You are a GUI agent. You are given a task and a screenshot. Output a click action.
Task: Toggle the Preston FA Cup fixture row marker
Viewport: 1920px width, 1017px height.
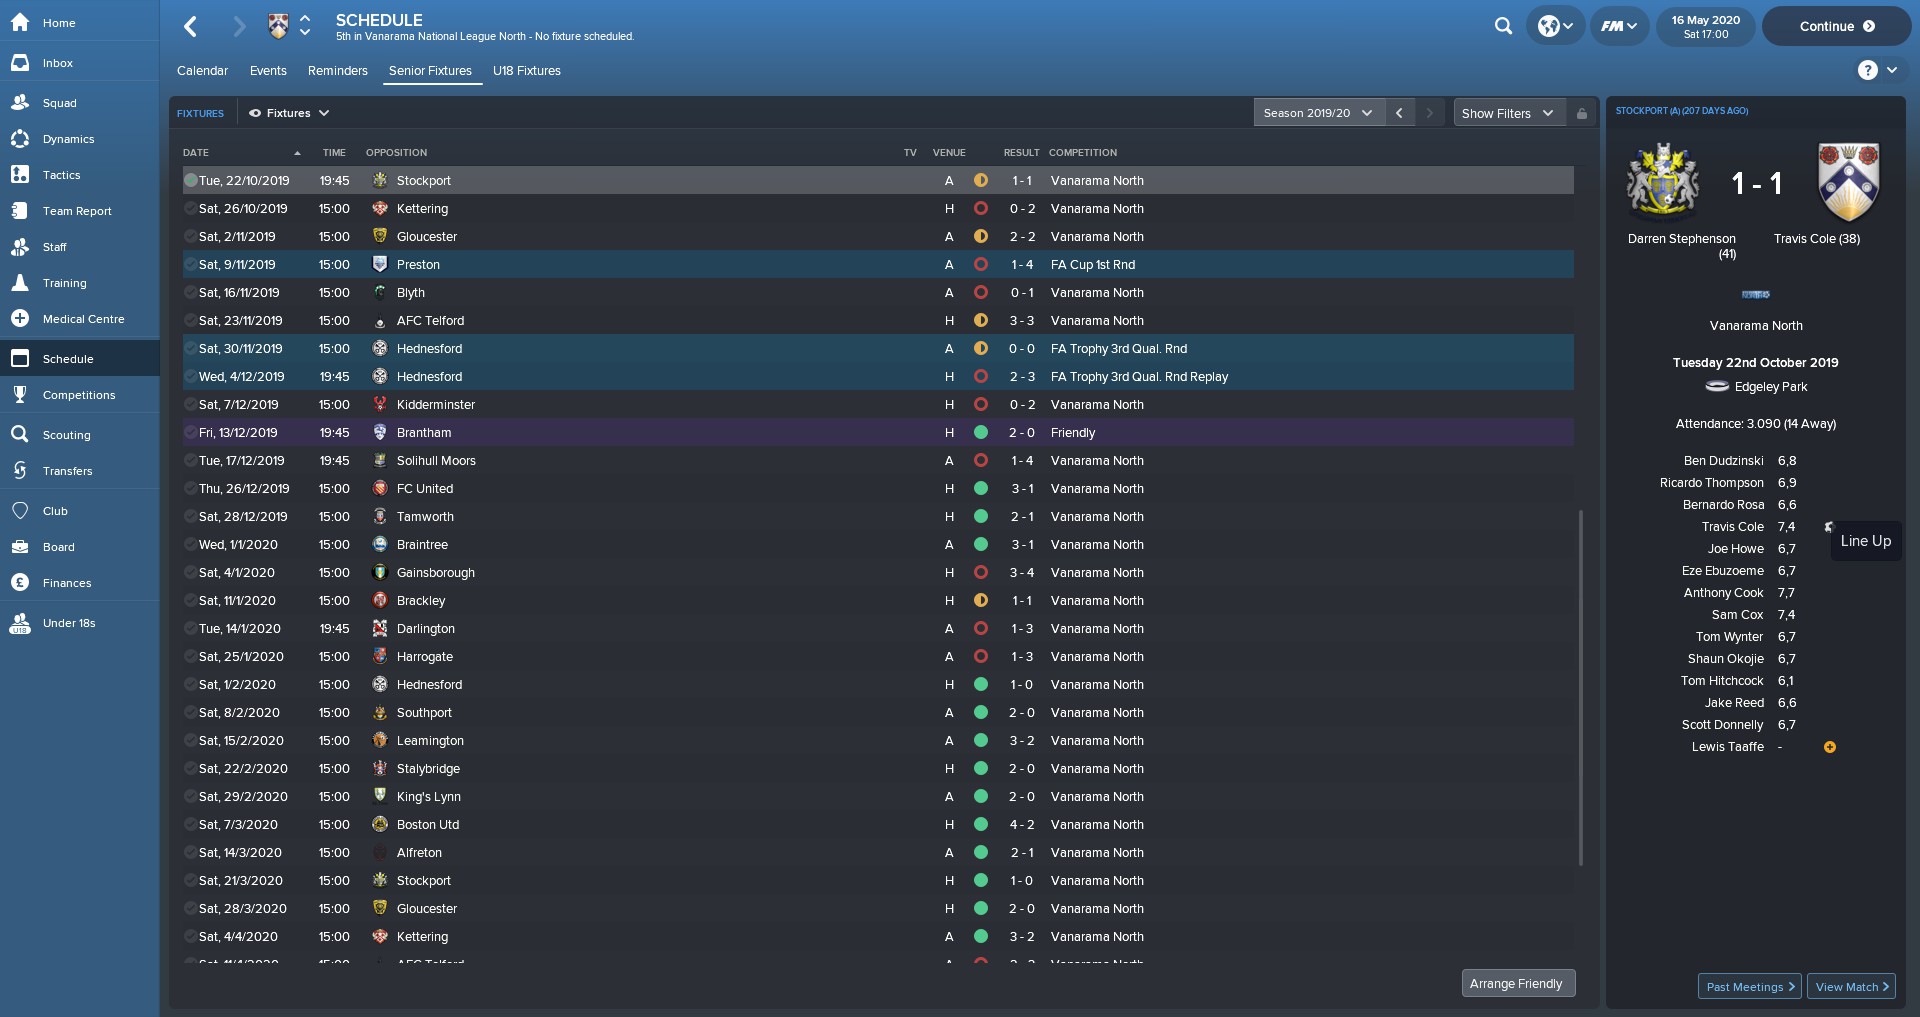point(190,265)
